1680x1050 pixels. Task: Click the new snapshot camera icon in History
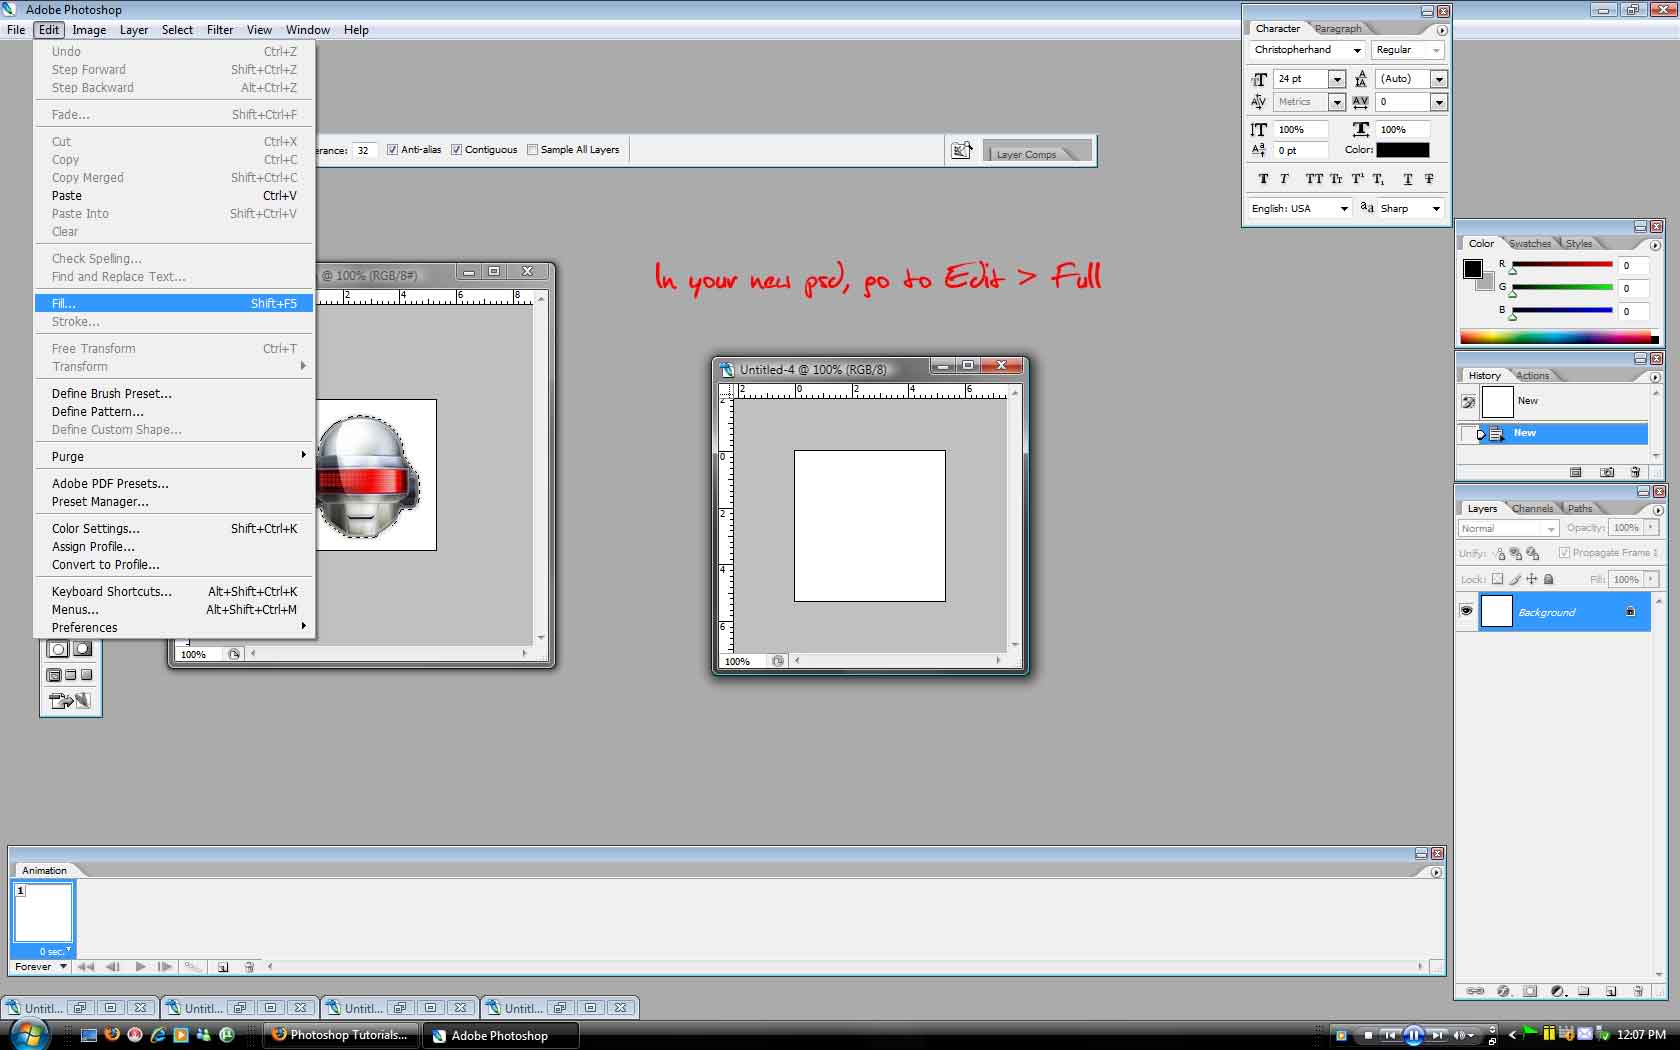coord(1606,472)
